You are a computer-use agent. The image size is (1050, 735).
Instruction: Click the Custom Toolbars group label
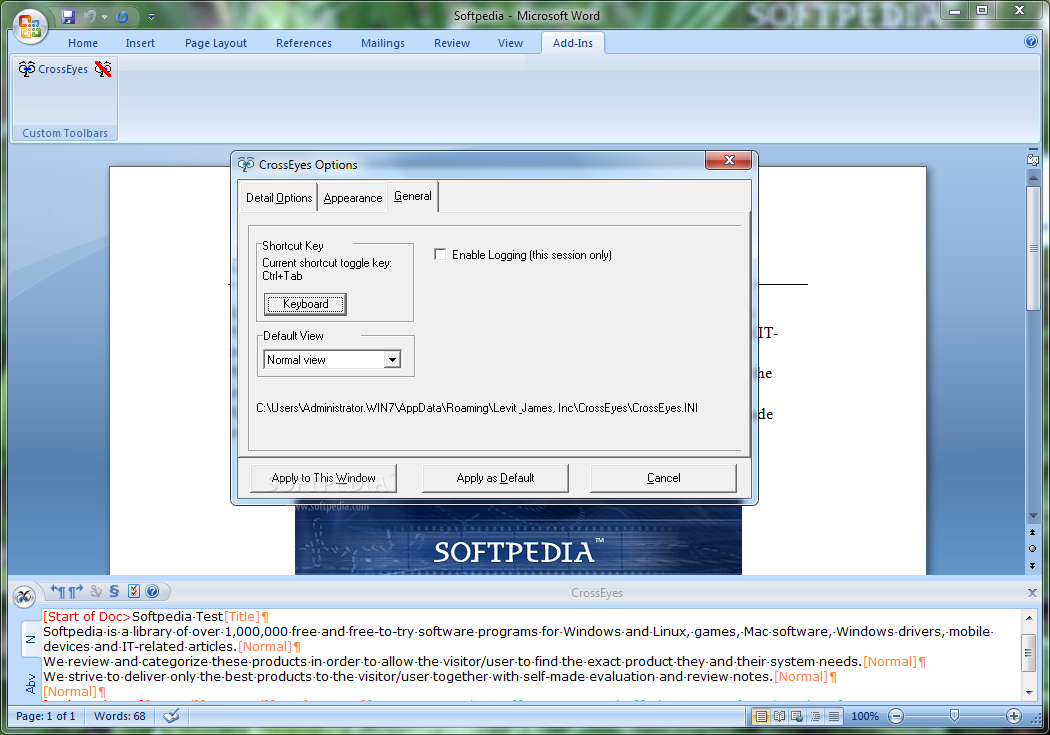(x=65, y=133)
